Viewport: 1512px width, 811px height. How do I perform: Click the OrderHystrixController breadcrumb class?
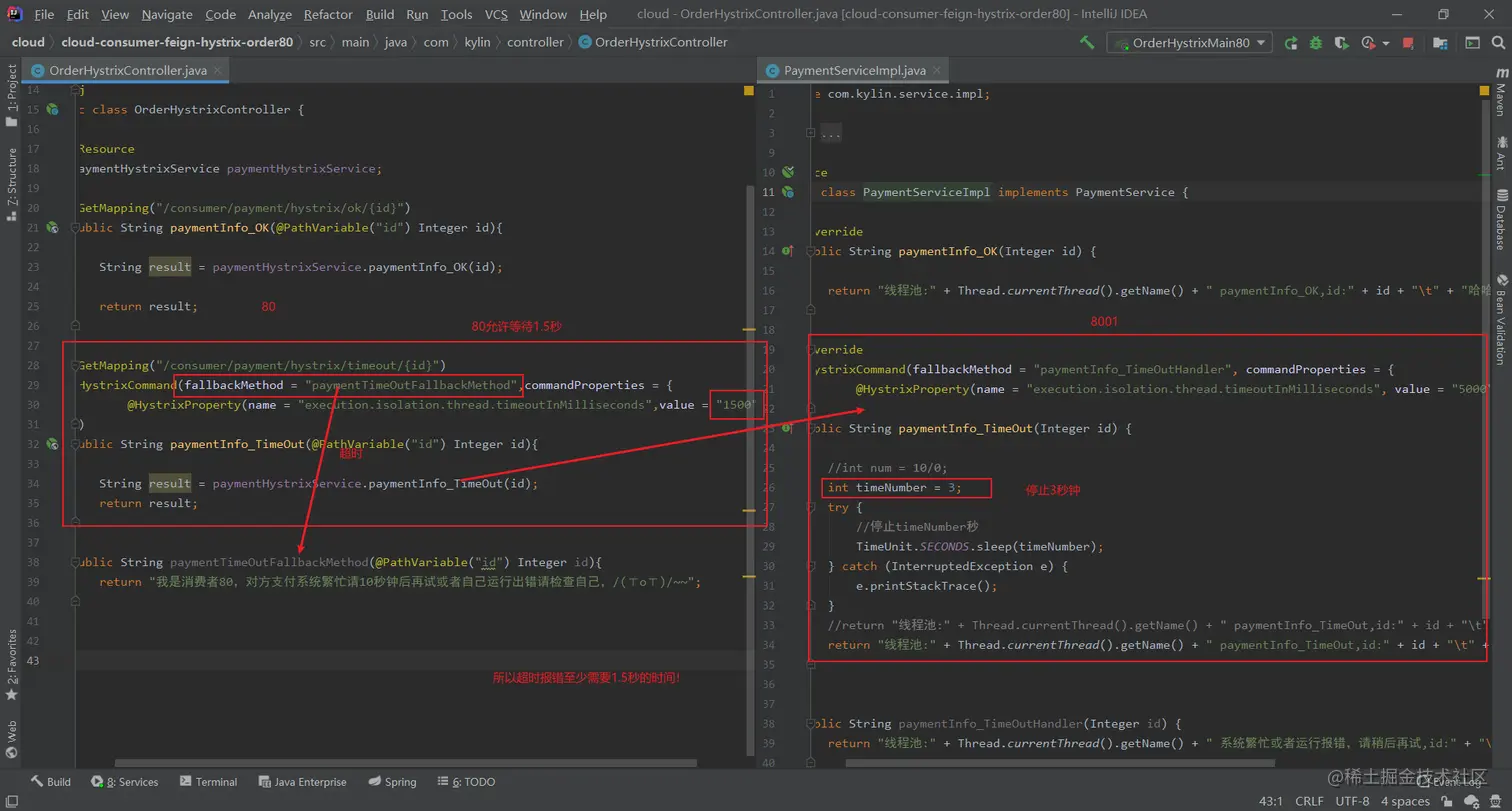[x=653, y=42]
